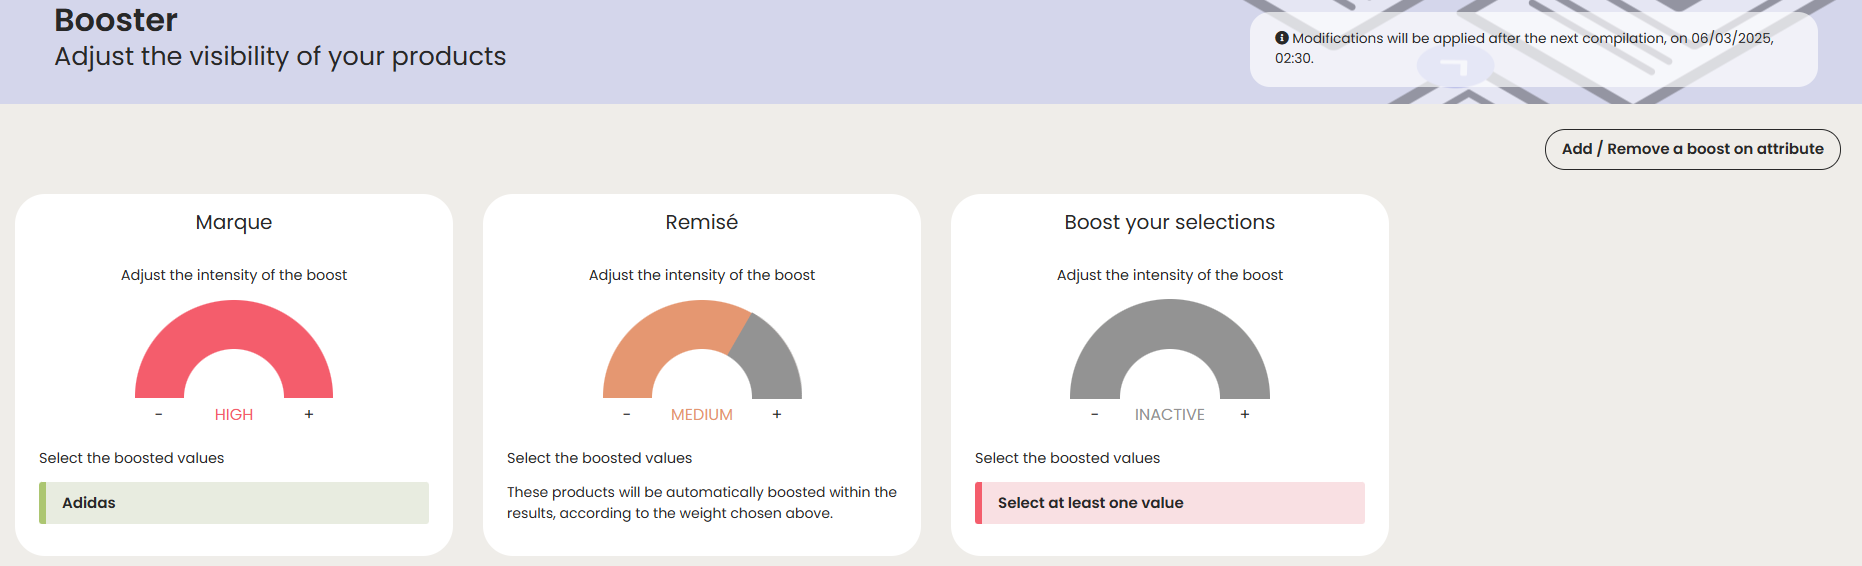The width and height of the screenshot is (1862, 566).
Task: Open the 'Select at least one value' field
Action: (1170, 503)
